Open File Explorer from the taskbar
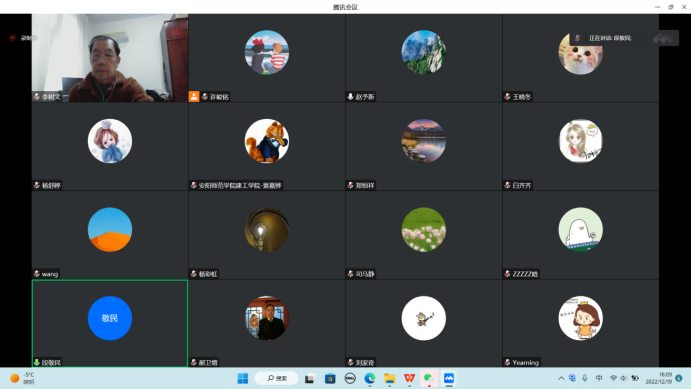This screenshot has width=692, height=389. tap(389, 378)
